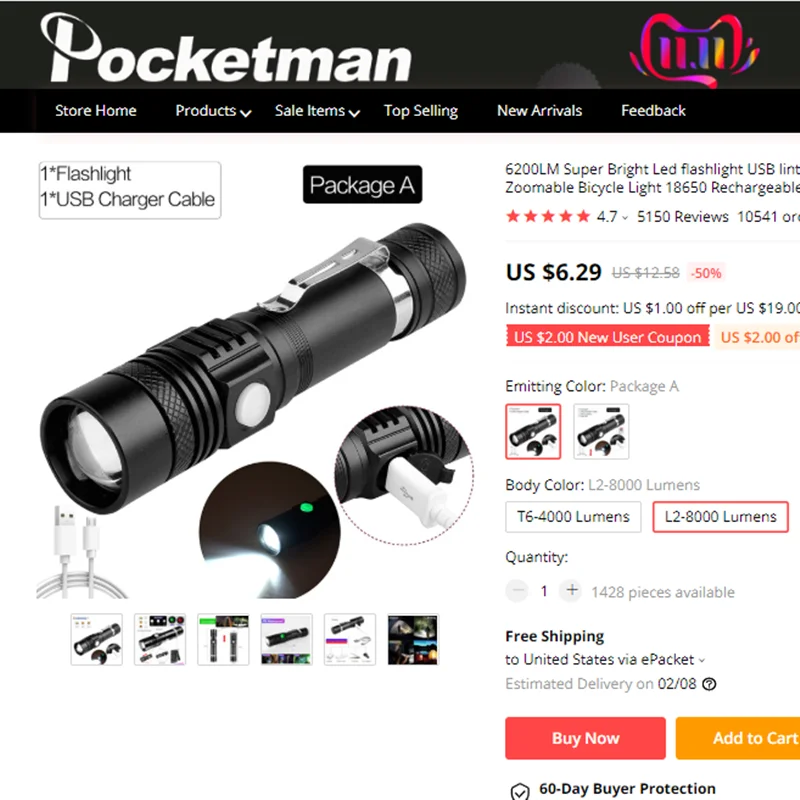Click the Pocketman store logo
The width and height of the screenshot is (800, 800).
coord(226,48)
